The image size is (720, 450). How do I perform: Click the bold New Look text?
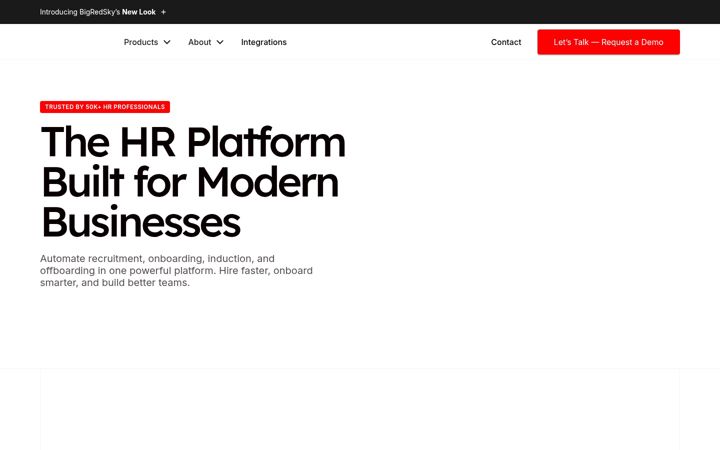[139, 12]
